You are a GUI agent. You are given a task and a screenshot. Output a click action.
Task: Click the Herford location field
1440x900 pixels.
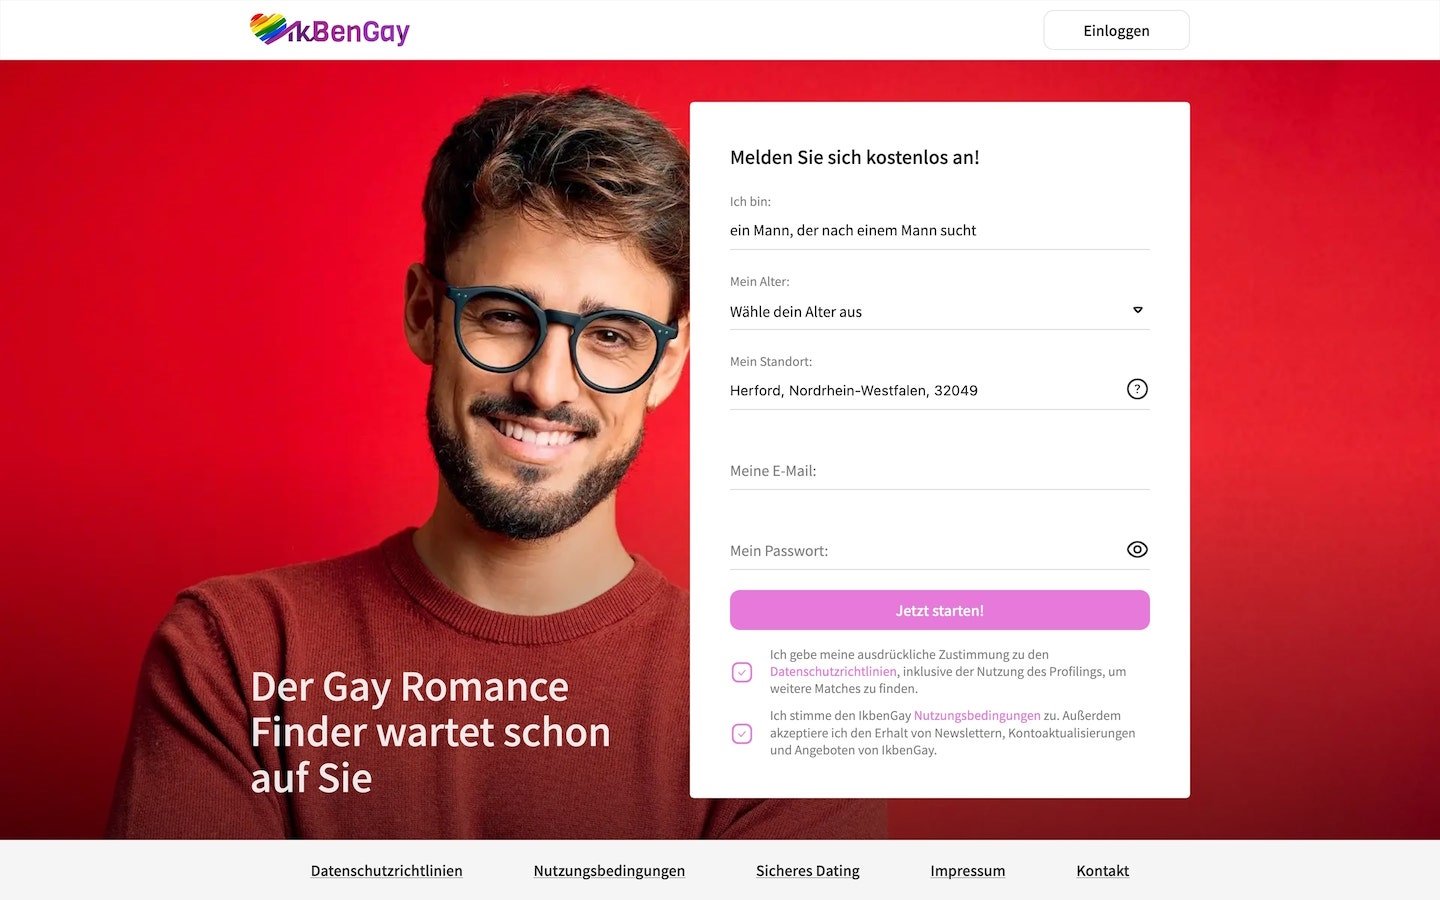925,390
